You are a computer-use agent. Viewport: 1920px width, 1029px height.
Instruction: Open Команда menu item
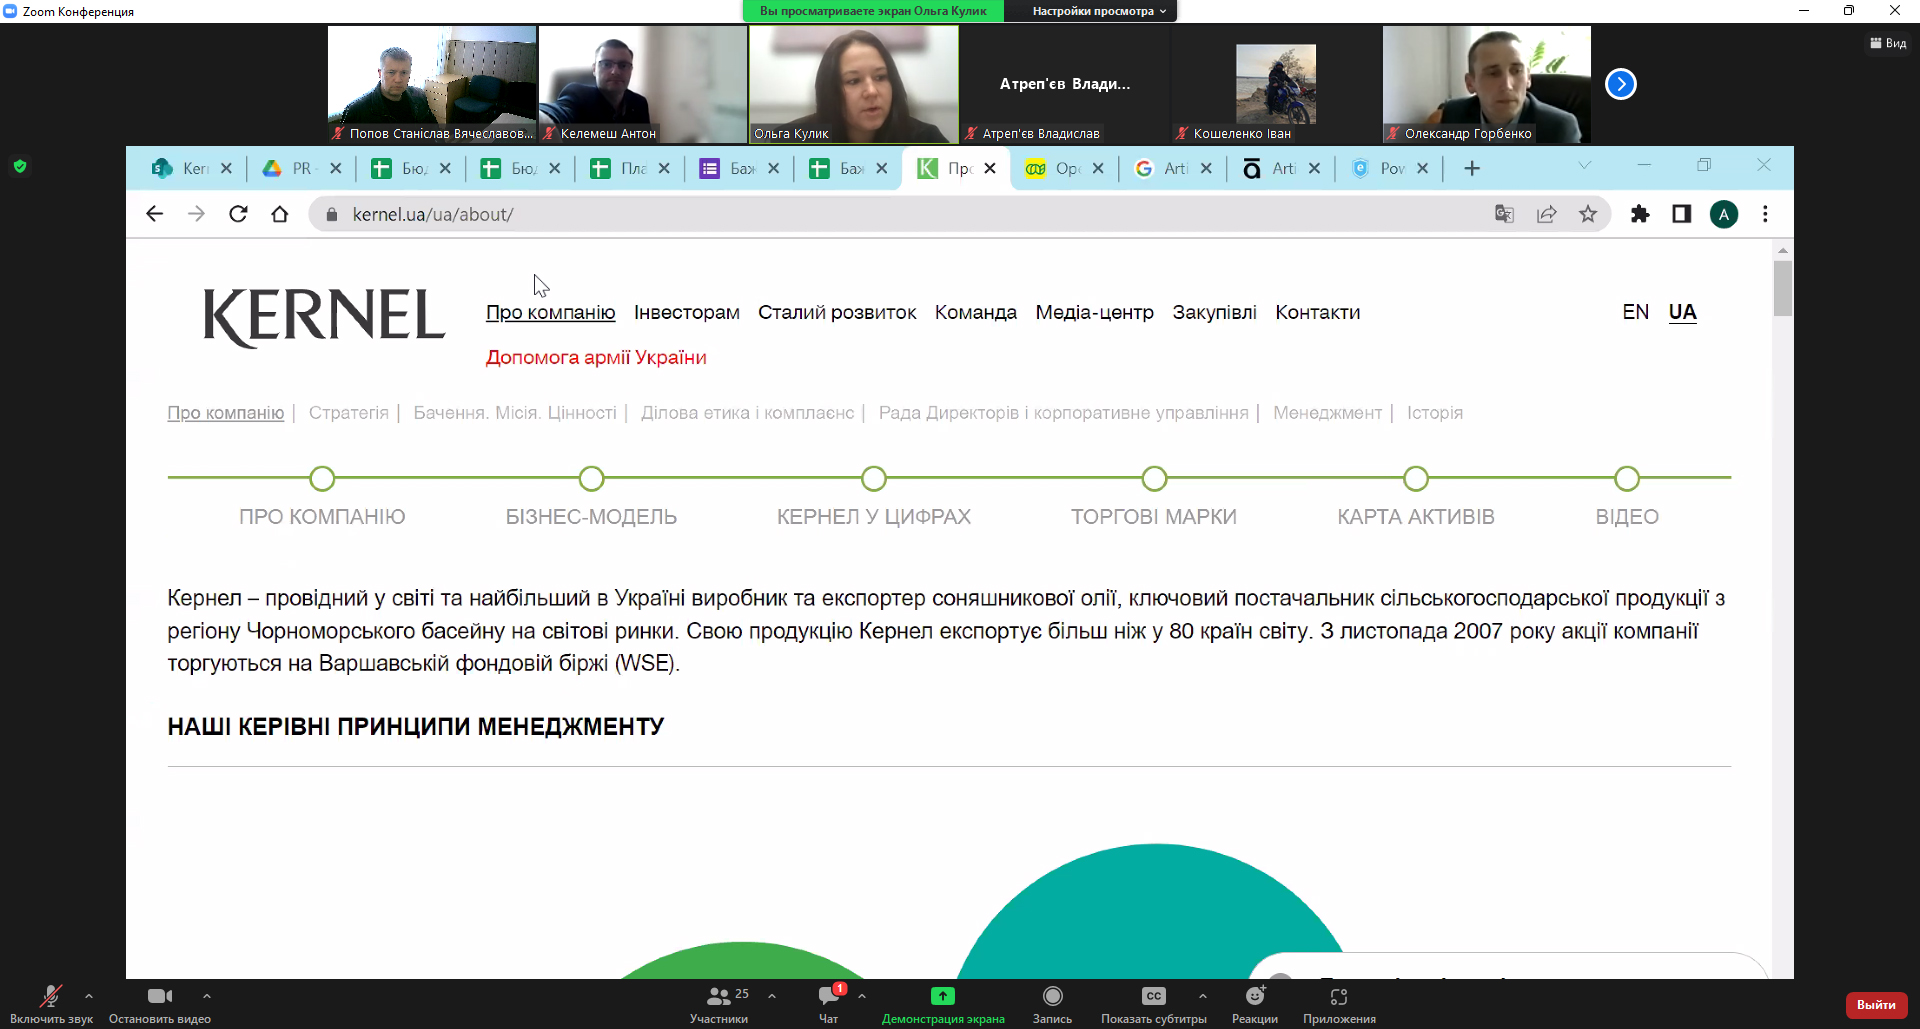point(976,313)
